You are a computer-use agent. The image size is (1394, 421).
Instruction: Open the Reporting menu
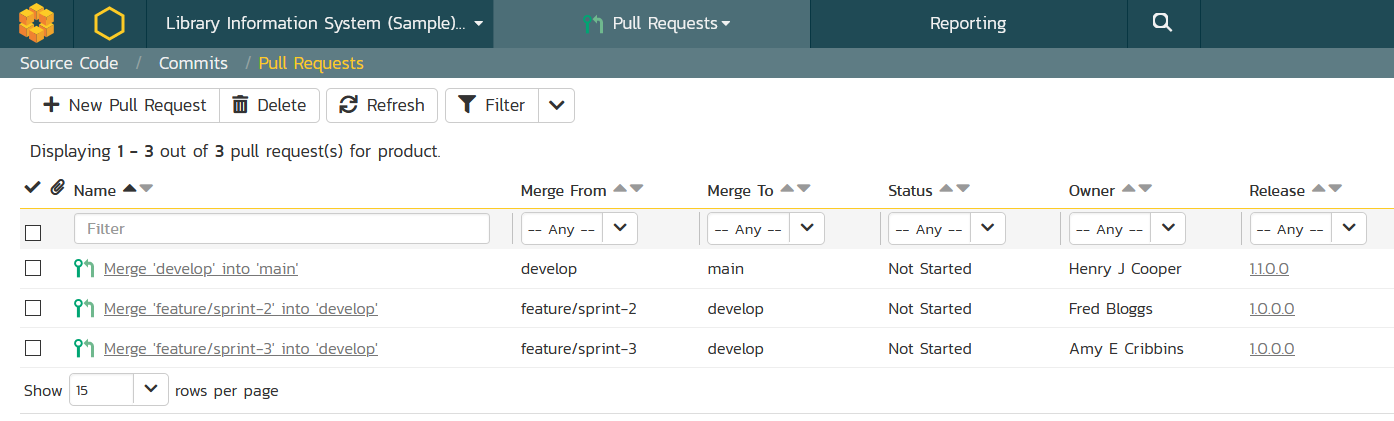tap(967, 23)
